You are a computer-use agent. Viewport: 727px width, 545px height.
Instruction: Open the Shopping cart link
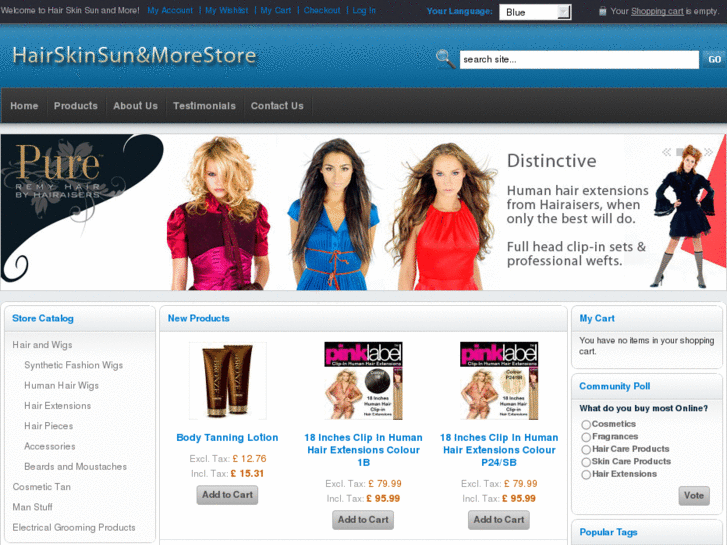[657, 11]
